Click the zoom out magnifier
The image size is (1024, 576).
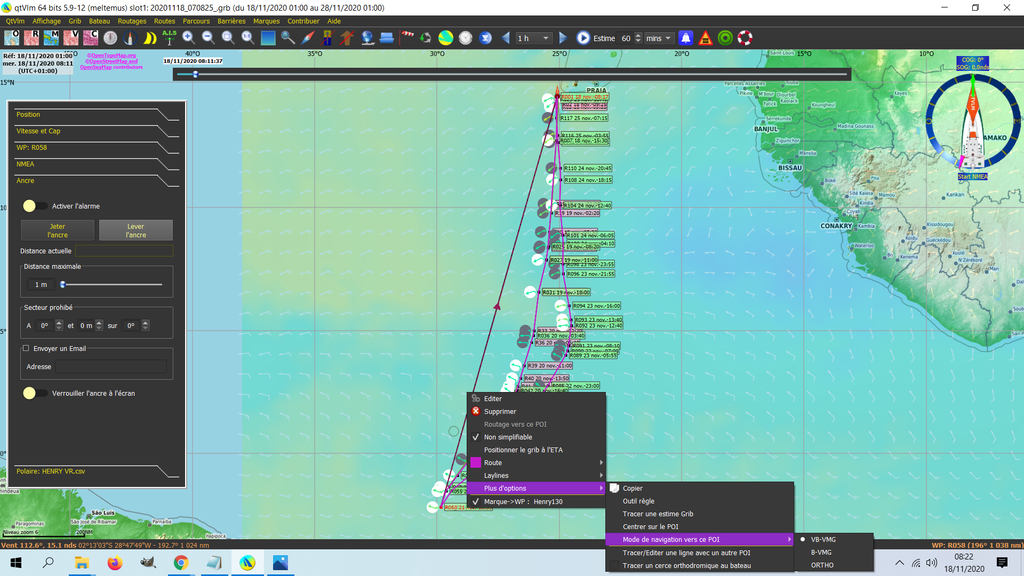(208, 38)
